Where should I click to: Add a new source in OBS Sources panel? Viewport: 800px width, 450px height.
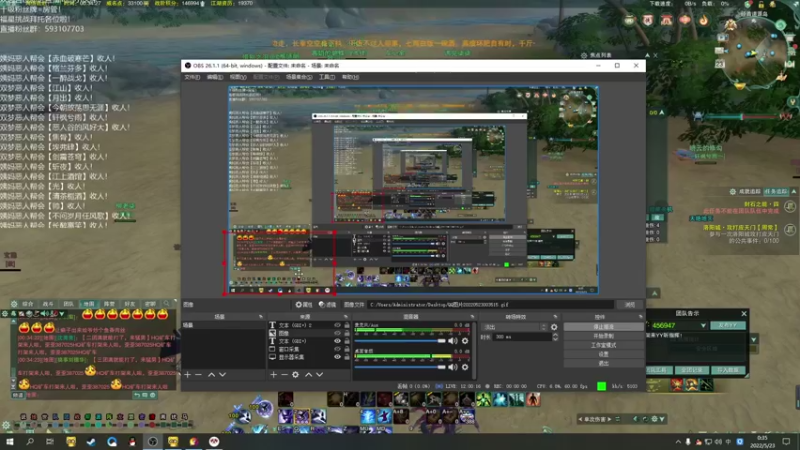tap(273, 374)
